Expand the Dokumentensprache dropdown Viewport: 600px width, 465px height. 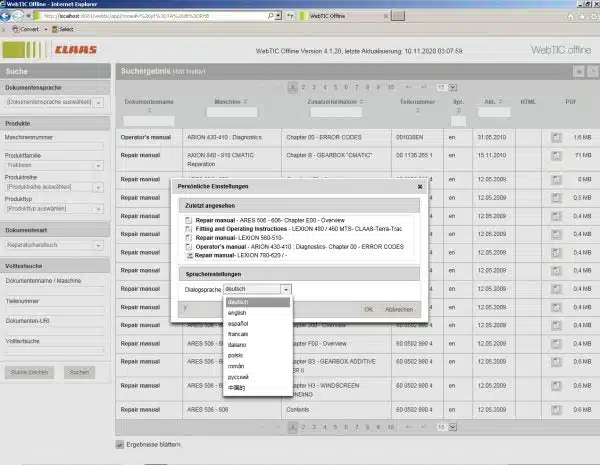pyautogui.click(x=98, y=102)
